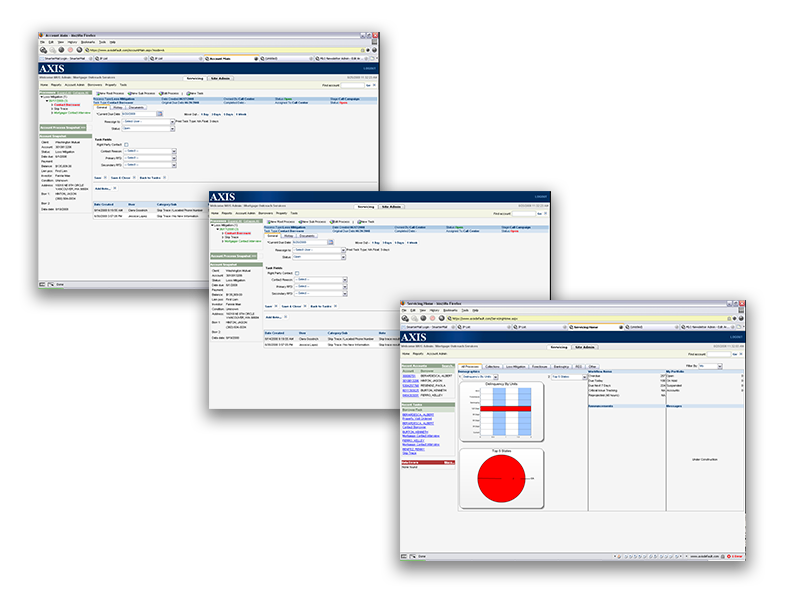
Task: Reload the Servicing Home page in Firefox
Action: tap(423, 319)
